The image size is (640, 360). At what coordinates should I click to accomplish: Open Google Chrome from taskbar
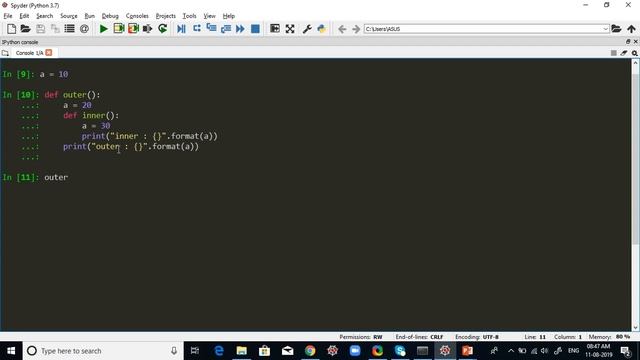pos(310,351)
